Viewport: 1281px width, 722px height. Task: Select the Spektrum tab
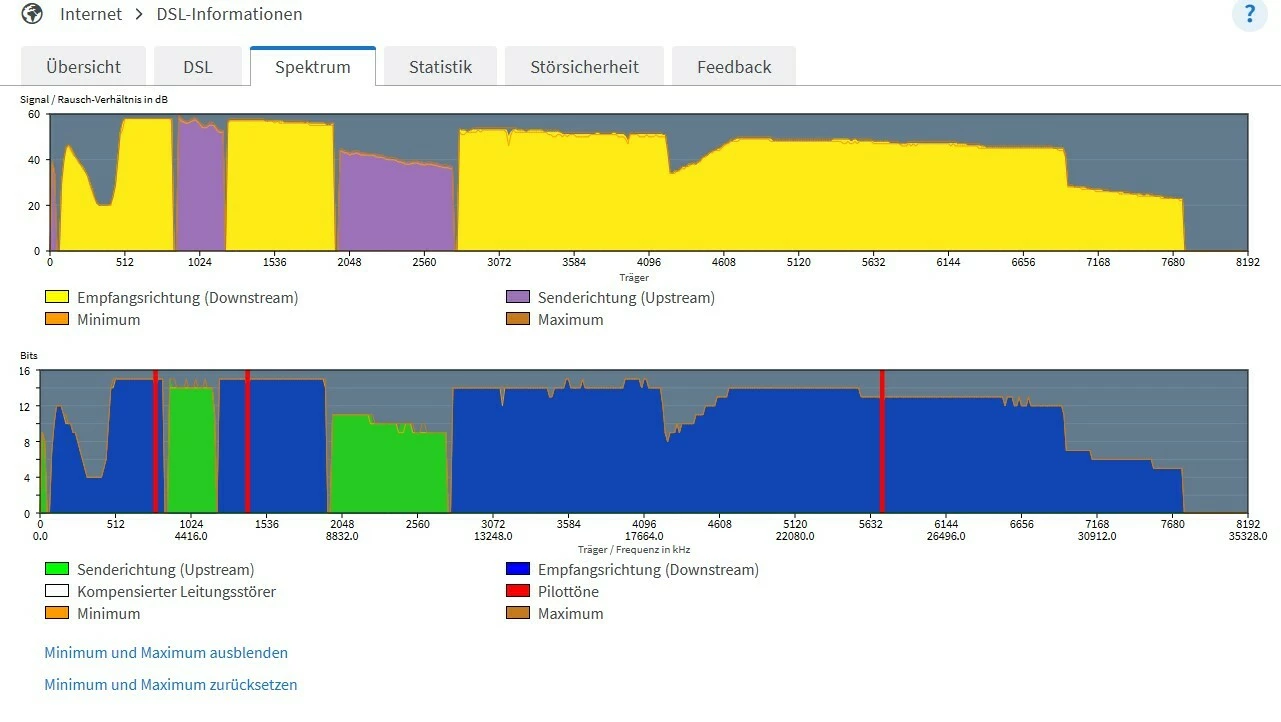coord(313,67)
